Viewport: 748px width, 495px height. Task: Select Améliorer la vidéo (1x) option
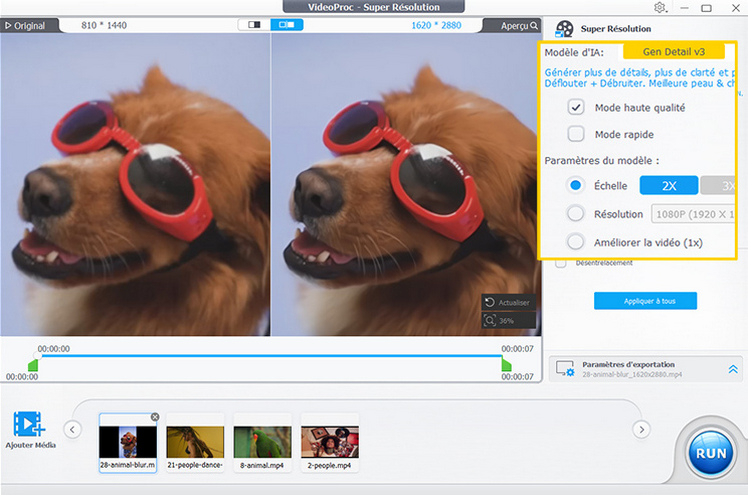[576, 242]
